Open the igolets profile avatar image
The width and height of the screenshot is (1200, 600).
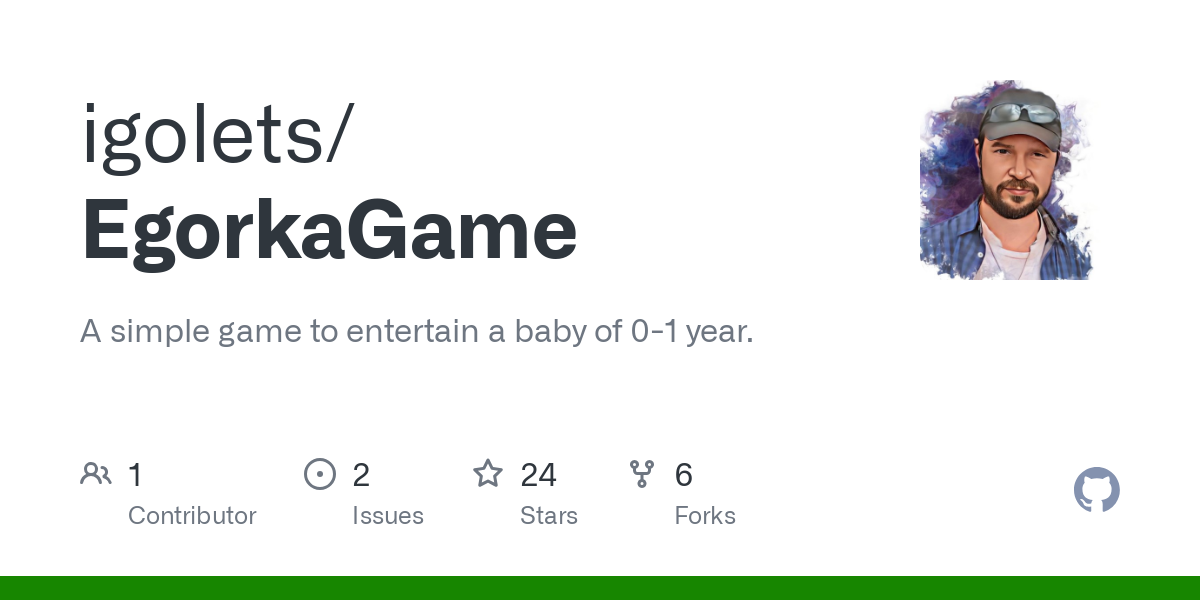pyautogui.click(x=1008, y=180)
